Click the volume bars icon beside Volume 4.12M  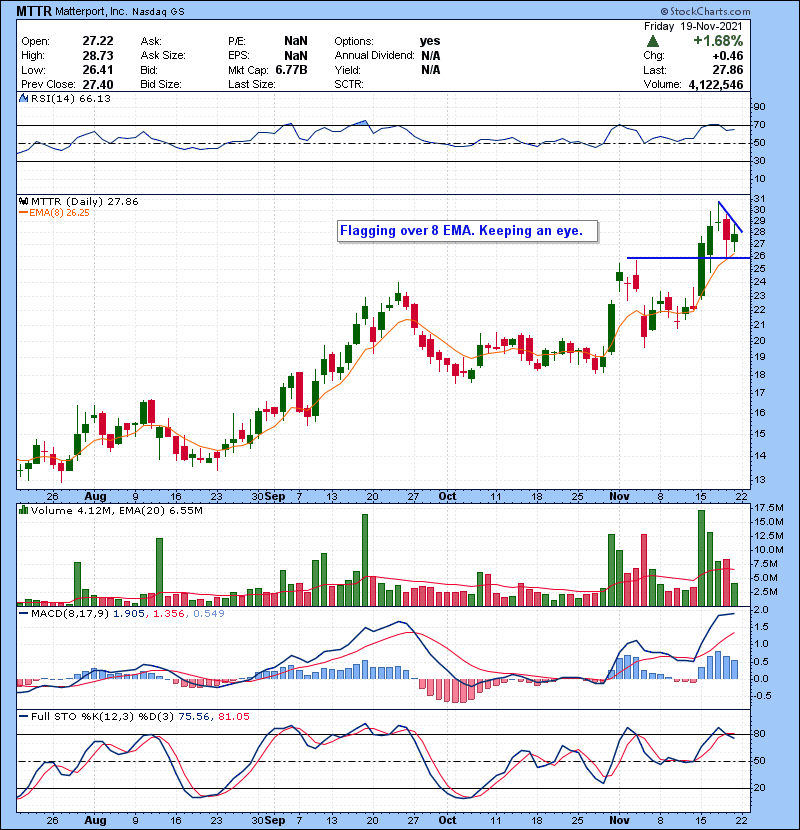(x=23, y=510)
